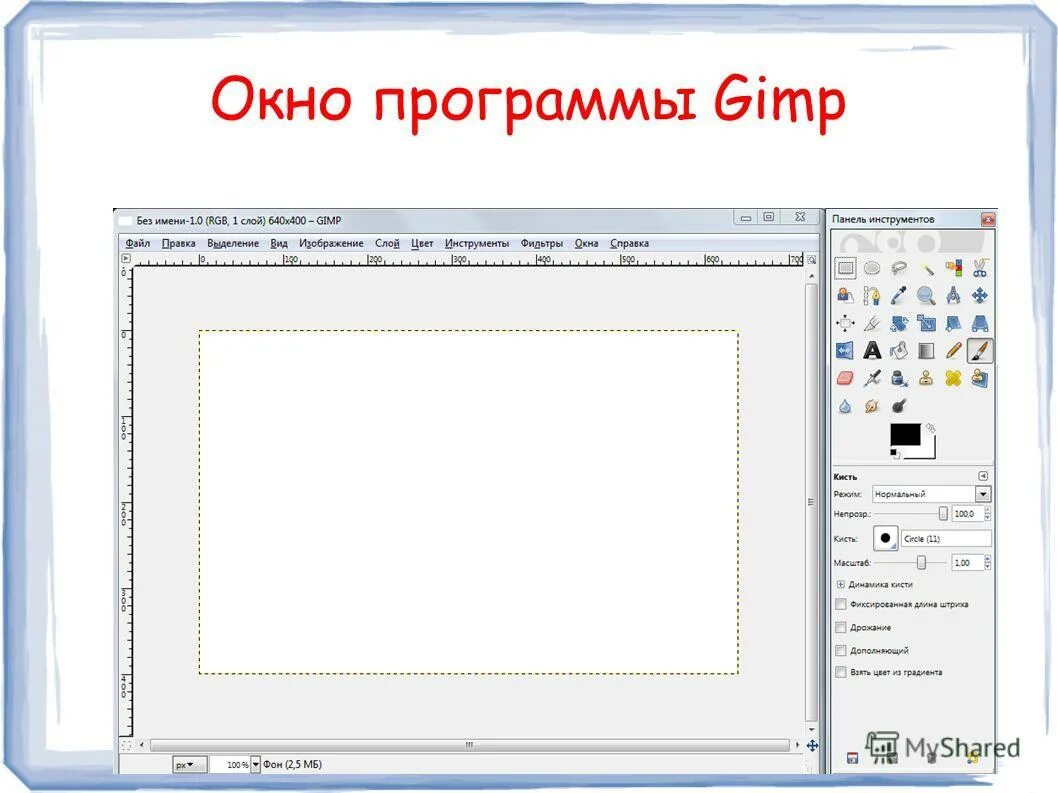Pick the Color Picker (eyedropper) tool

pyautogui.click(x=899, y=295)
